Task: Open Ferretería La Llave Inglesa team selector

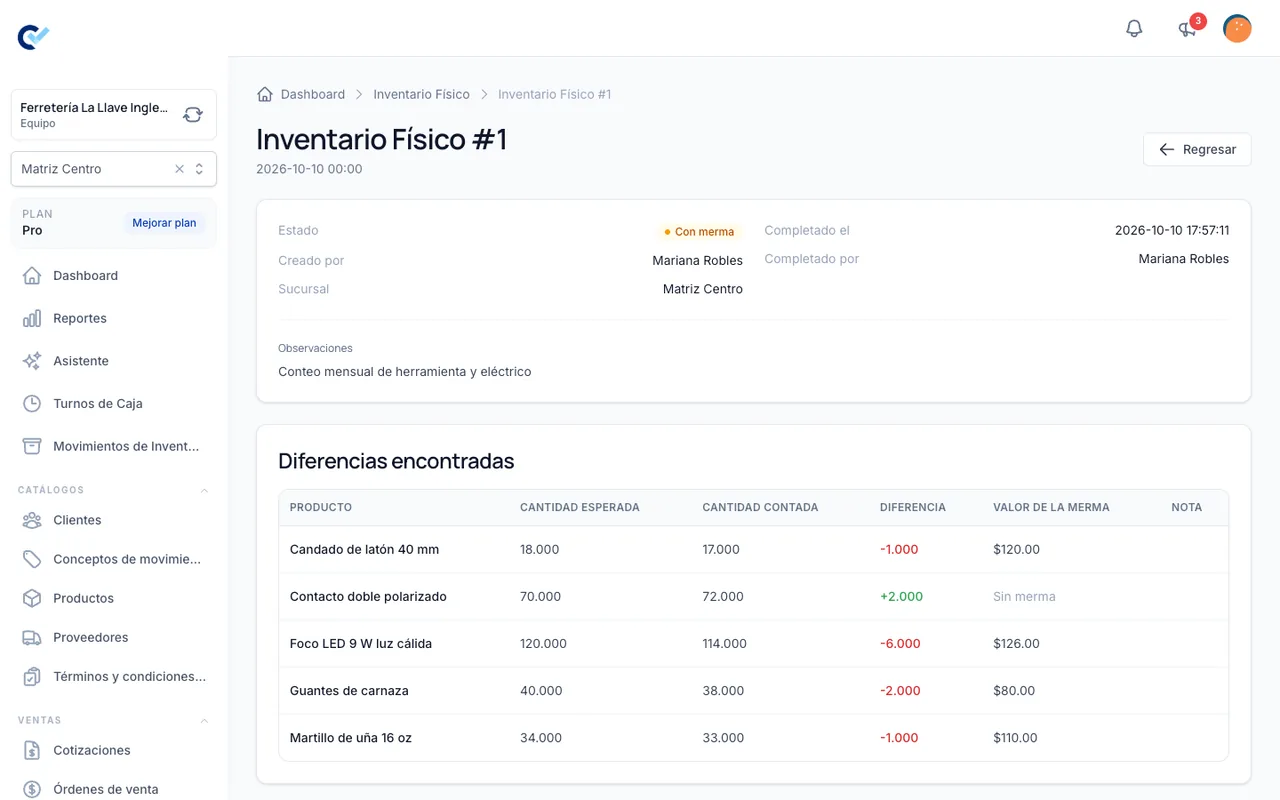Action: (x=114, y=114)
